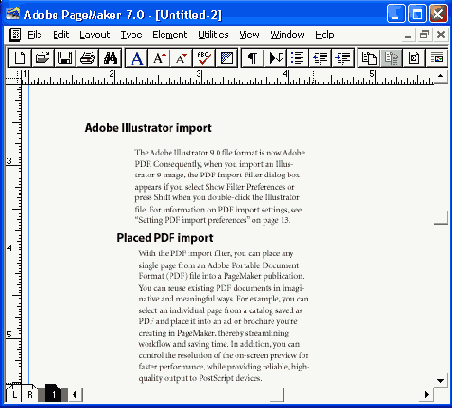
Task: Click the ruler zero-point crosshair box
Action: [x=14, y=77]
